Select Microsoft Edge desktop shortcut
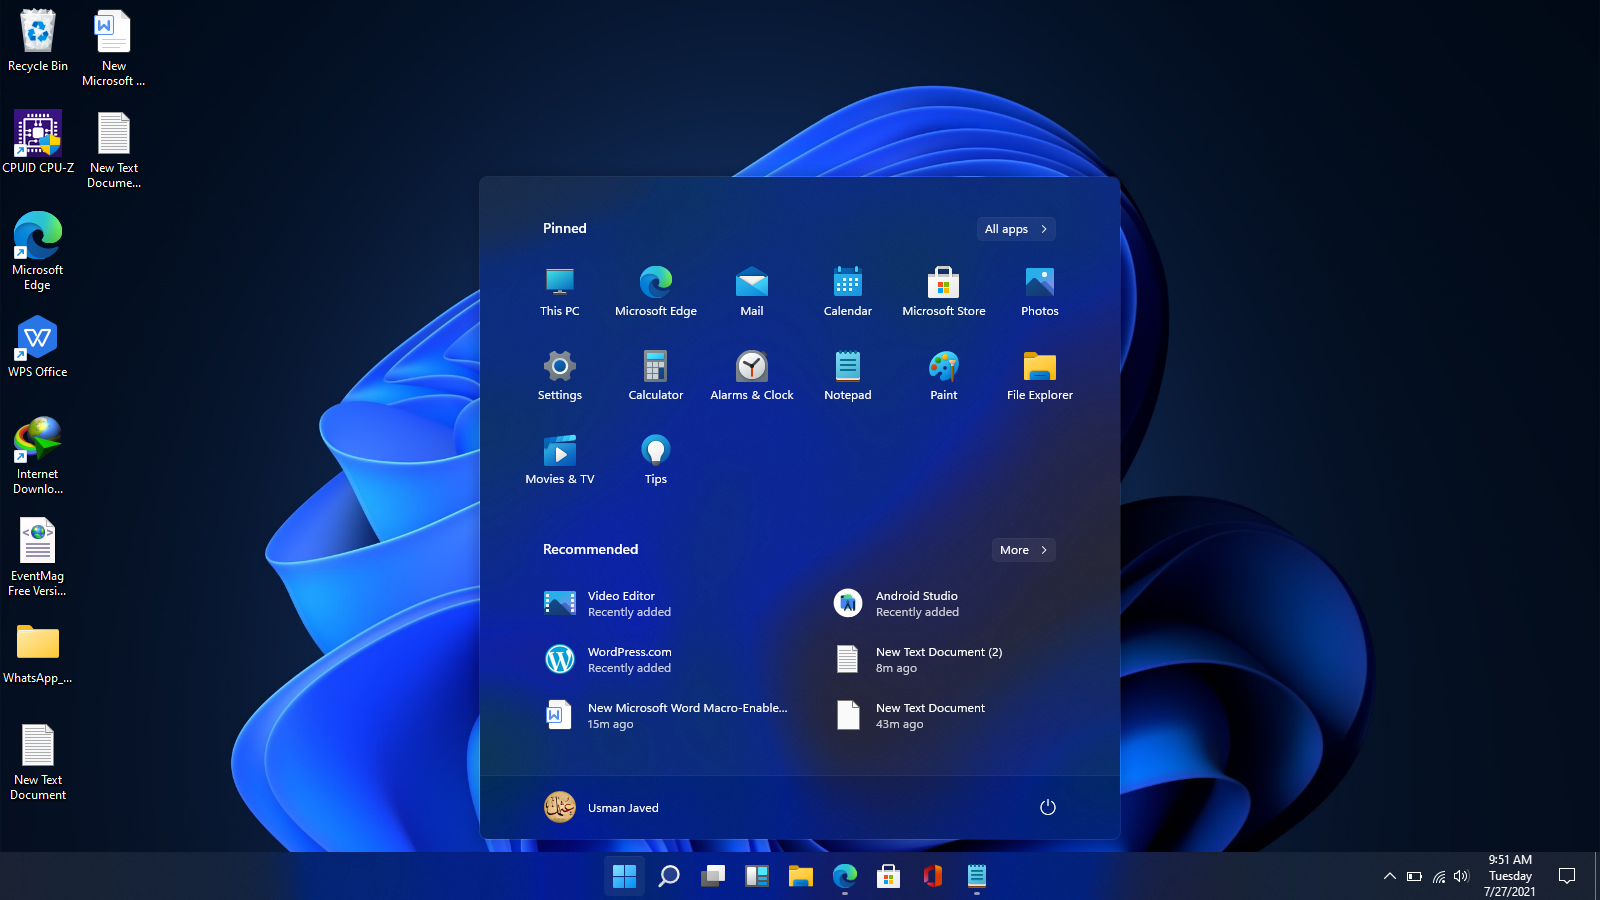Screen dimensions: 1600x900 click(x=38, y=251)
